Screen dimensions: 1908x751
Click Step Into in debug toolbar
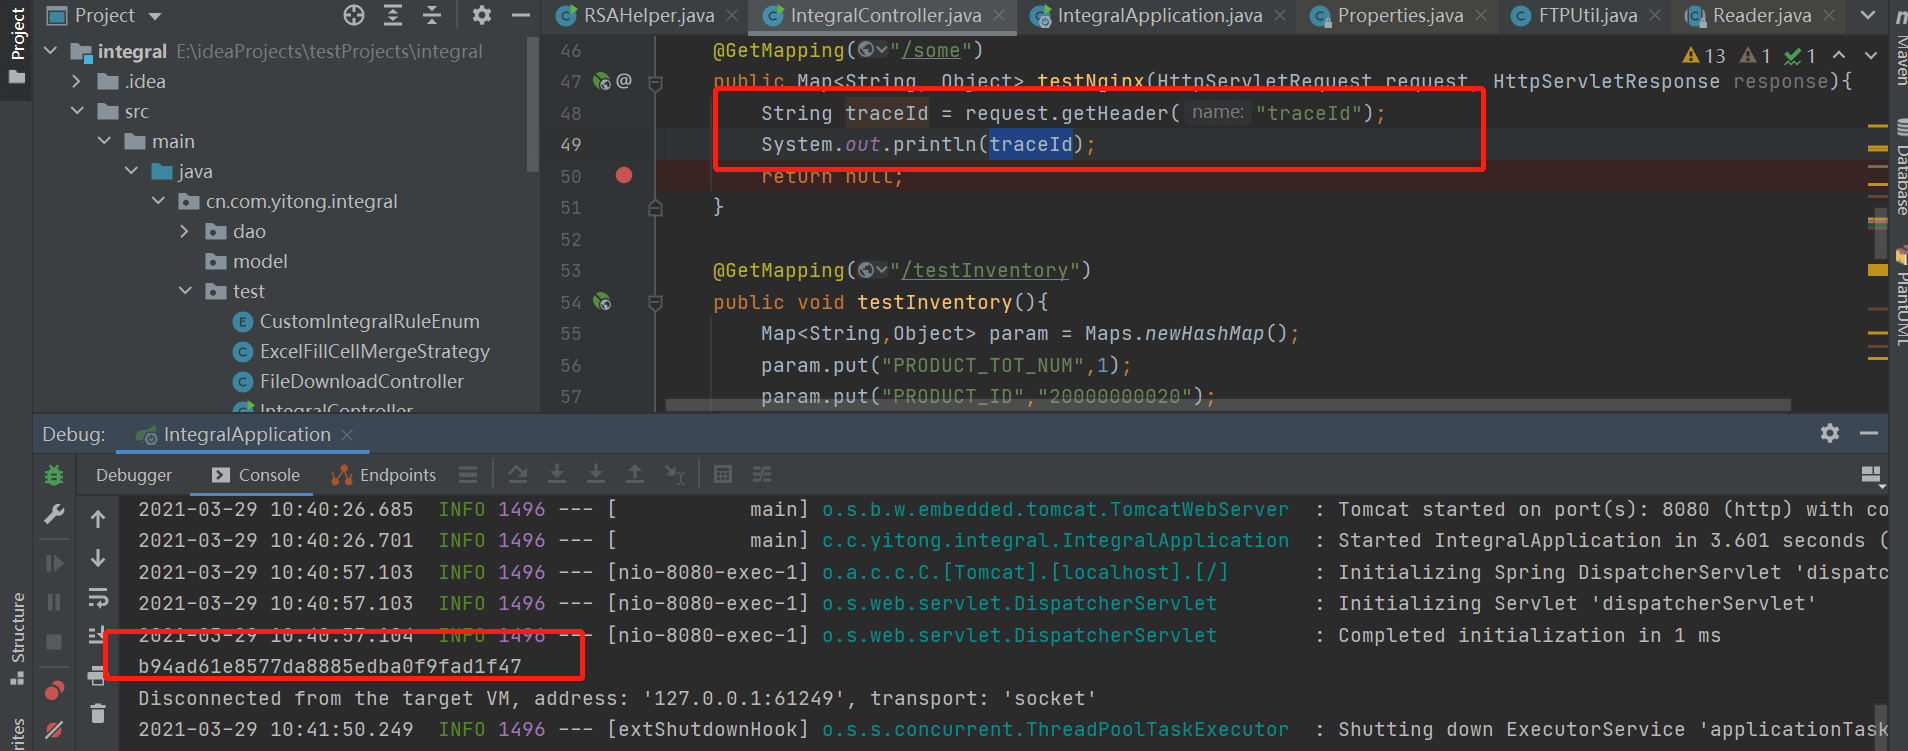coord(557,475)
